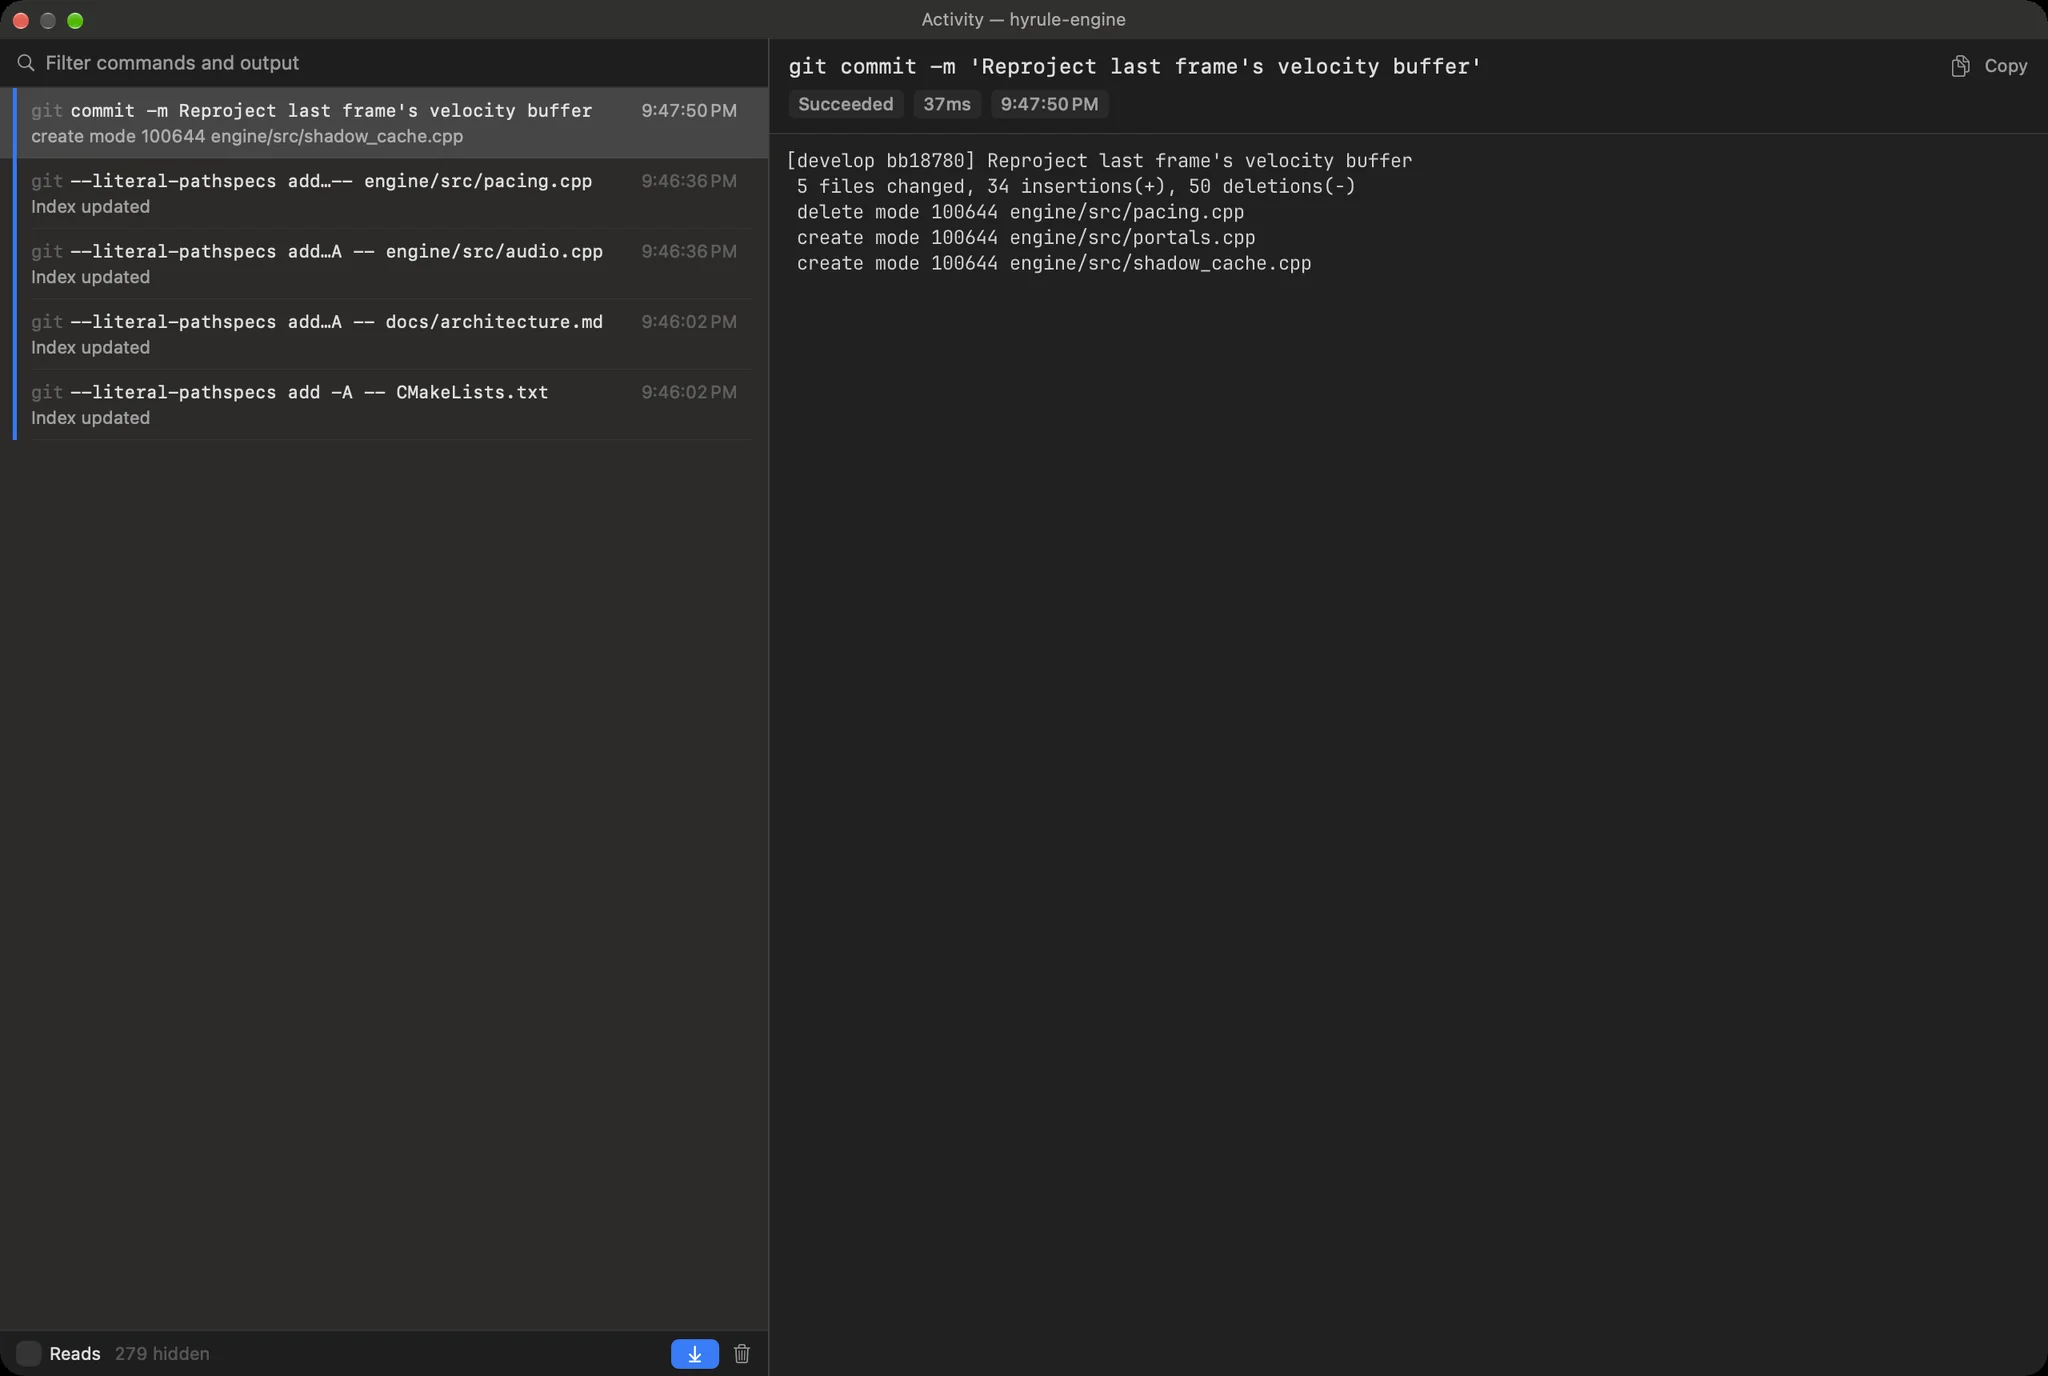Click the command title 'git commit -m' in detail pane
Image resolution: width=2048 pixels, height=1376 pixels.
tap(1135, 67)
